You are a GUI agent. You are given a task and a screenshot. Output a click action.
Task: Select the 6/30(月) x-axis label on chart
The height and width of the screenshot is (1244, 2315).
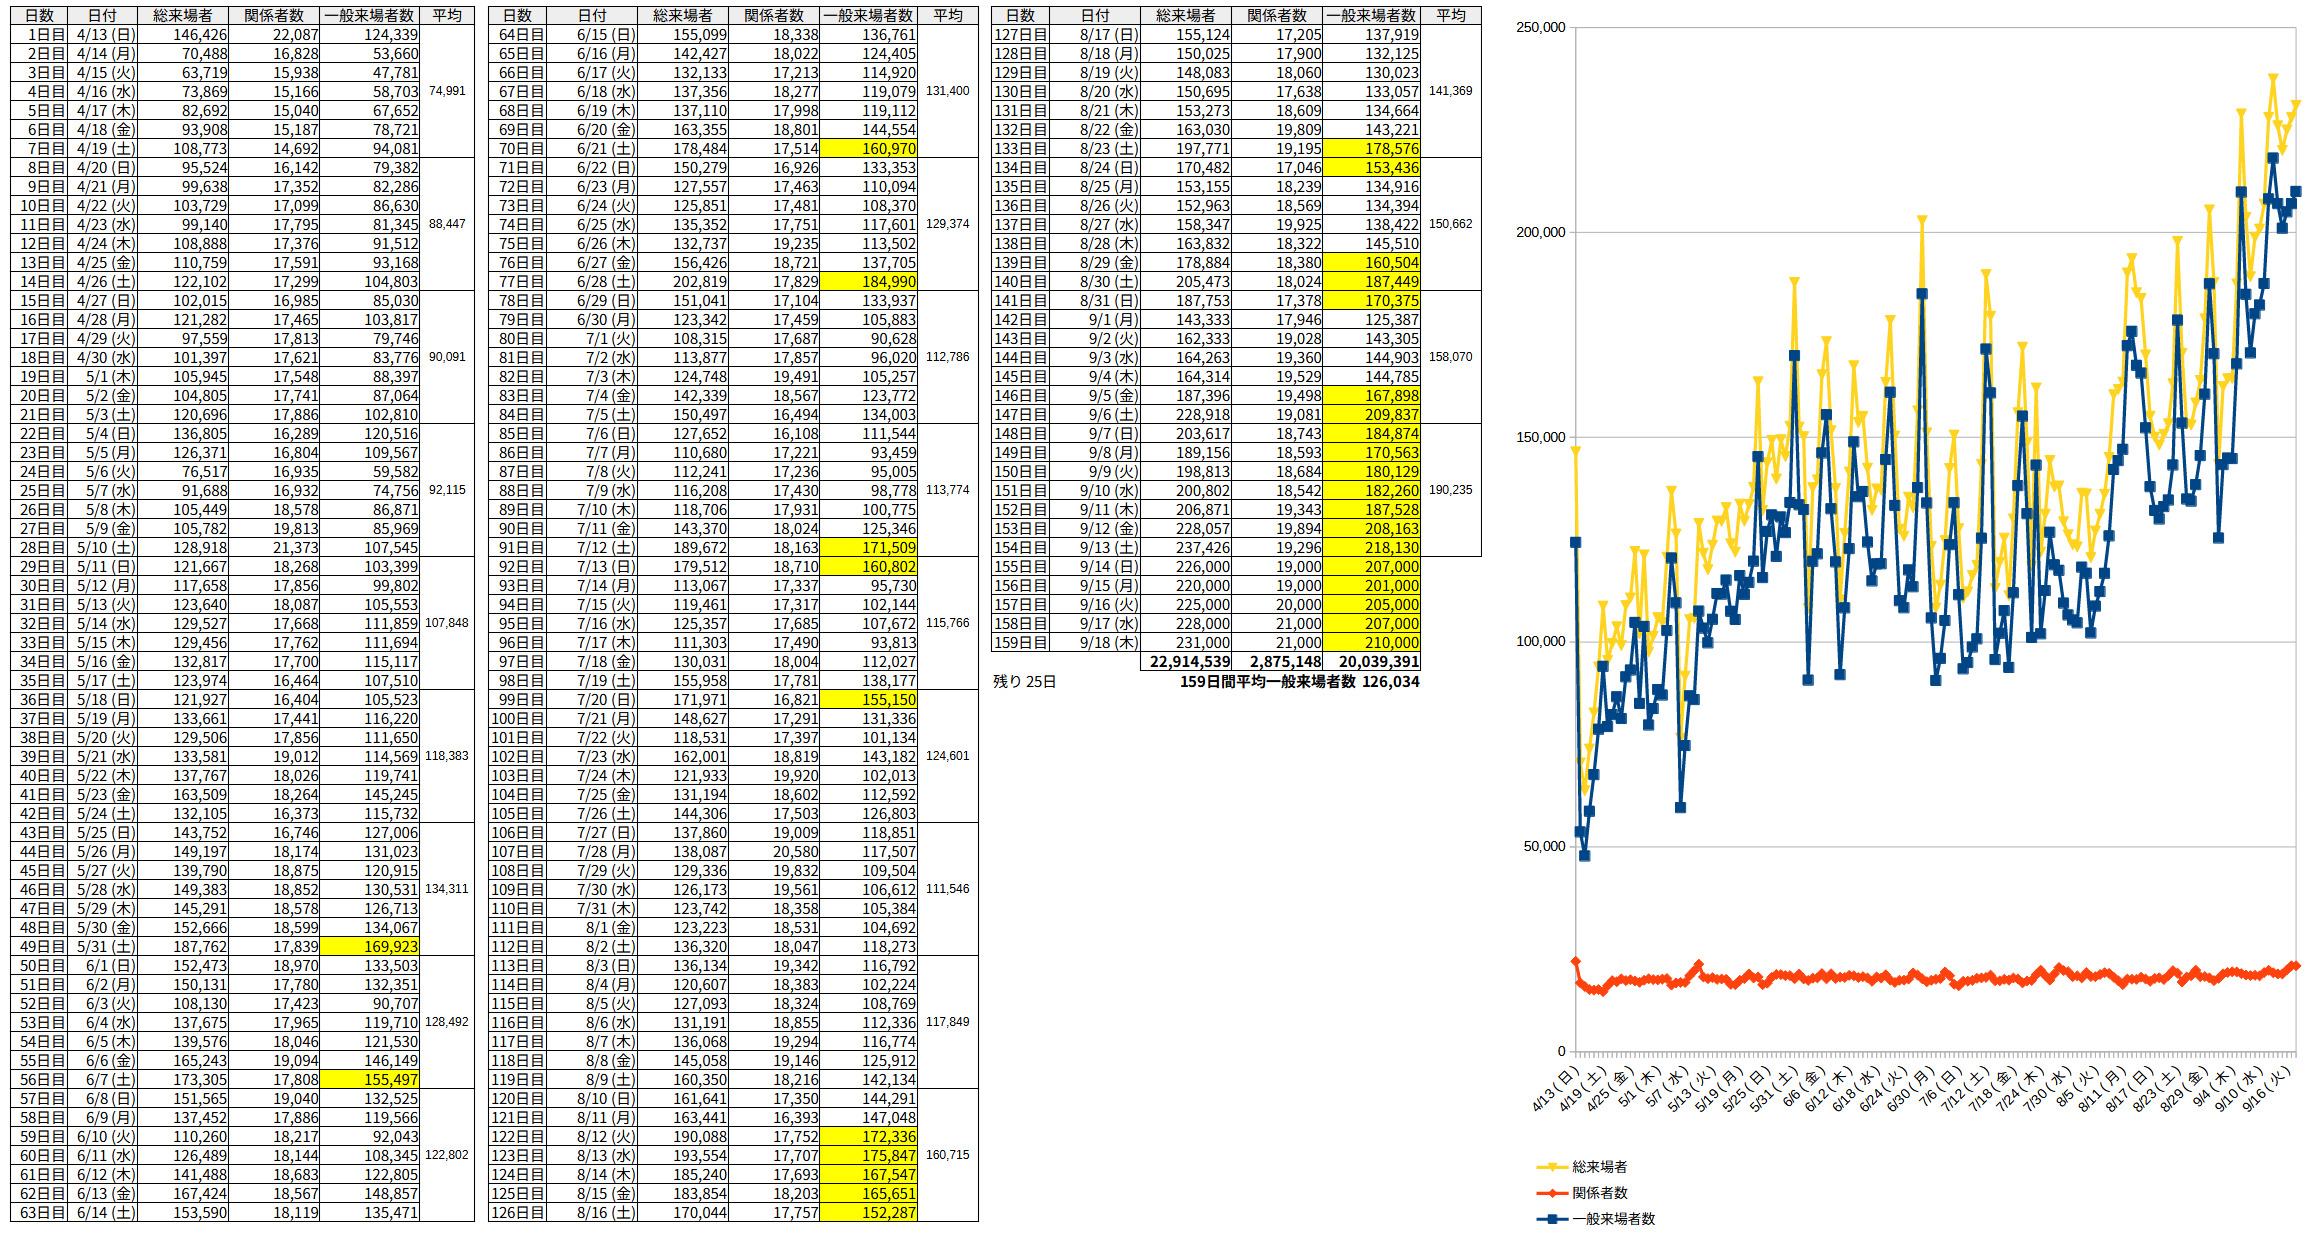(x=1910, y=1088)
